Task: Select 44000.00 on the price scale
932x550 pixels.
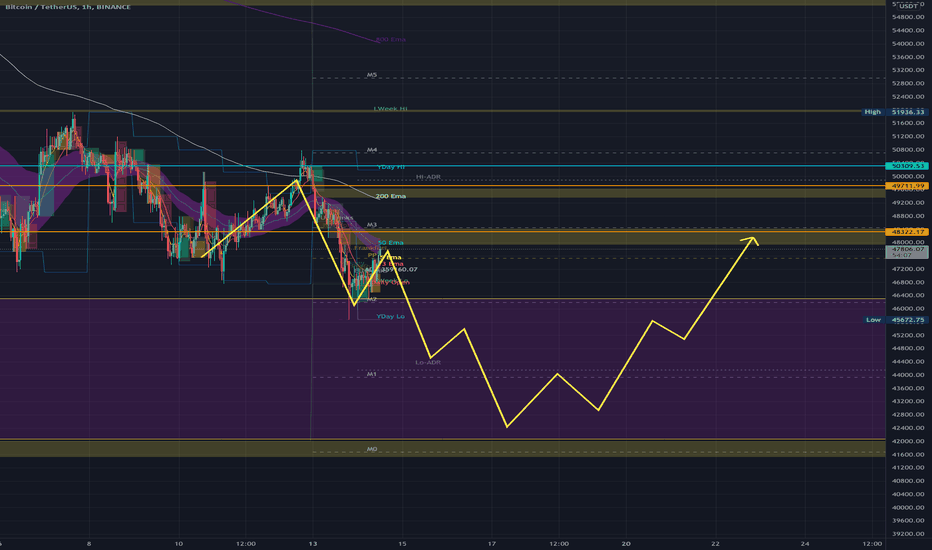Action: coord(908,375)
